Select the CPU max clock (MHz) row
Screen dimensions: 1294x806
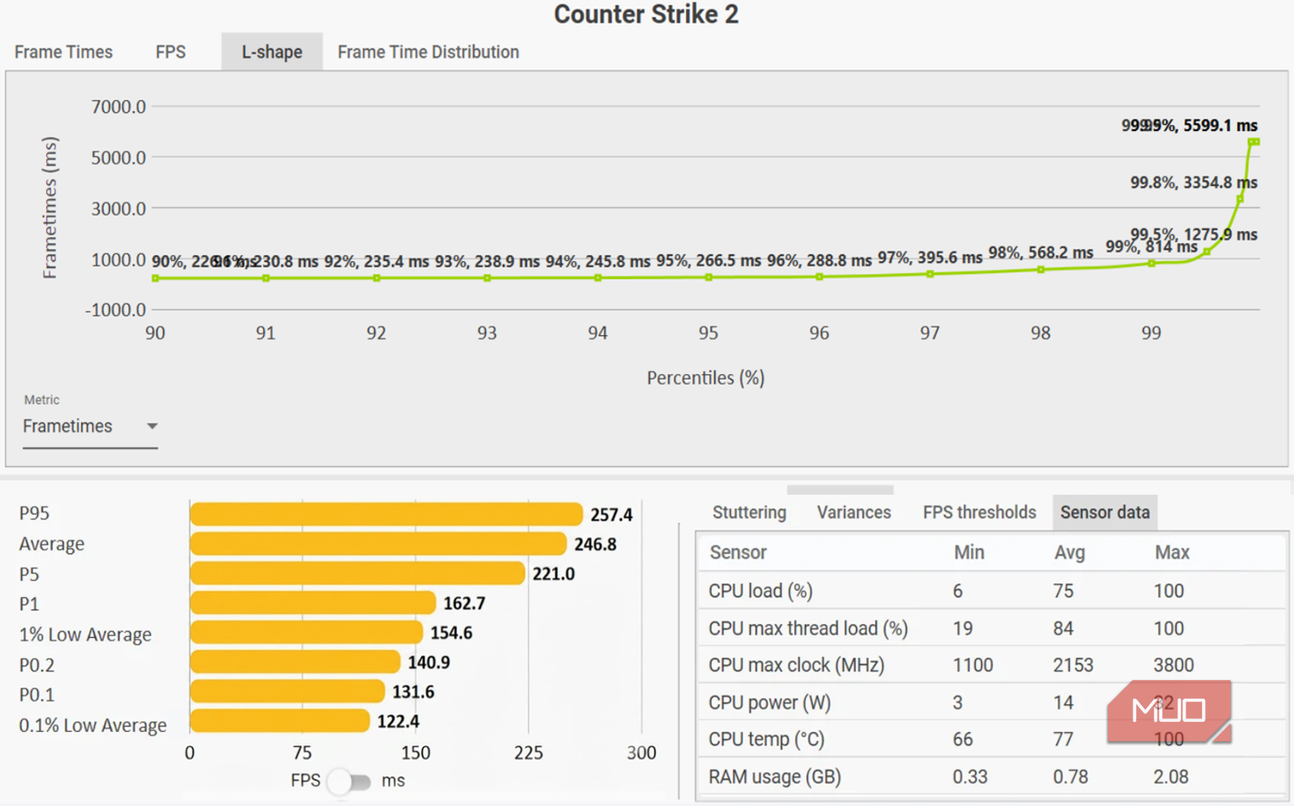coord(991,665)
